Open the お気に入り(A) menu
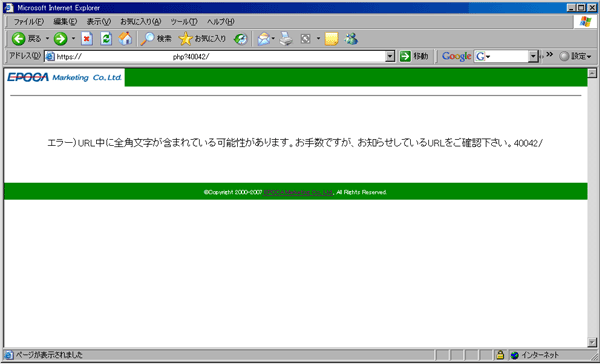 point(140,21)
